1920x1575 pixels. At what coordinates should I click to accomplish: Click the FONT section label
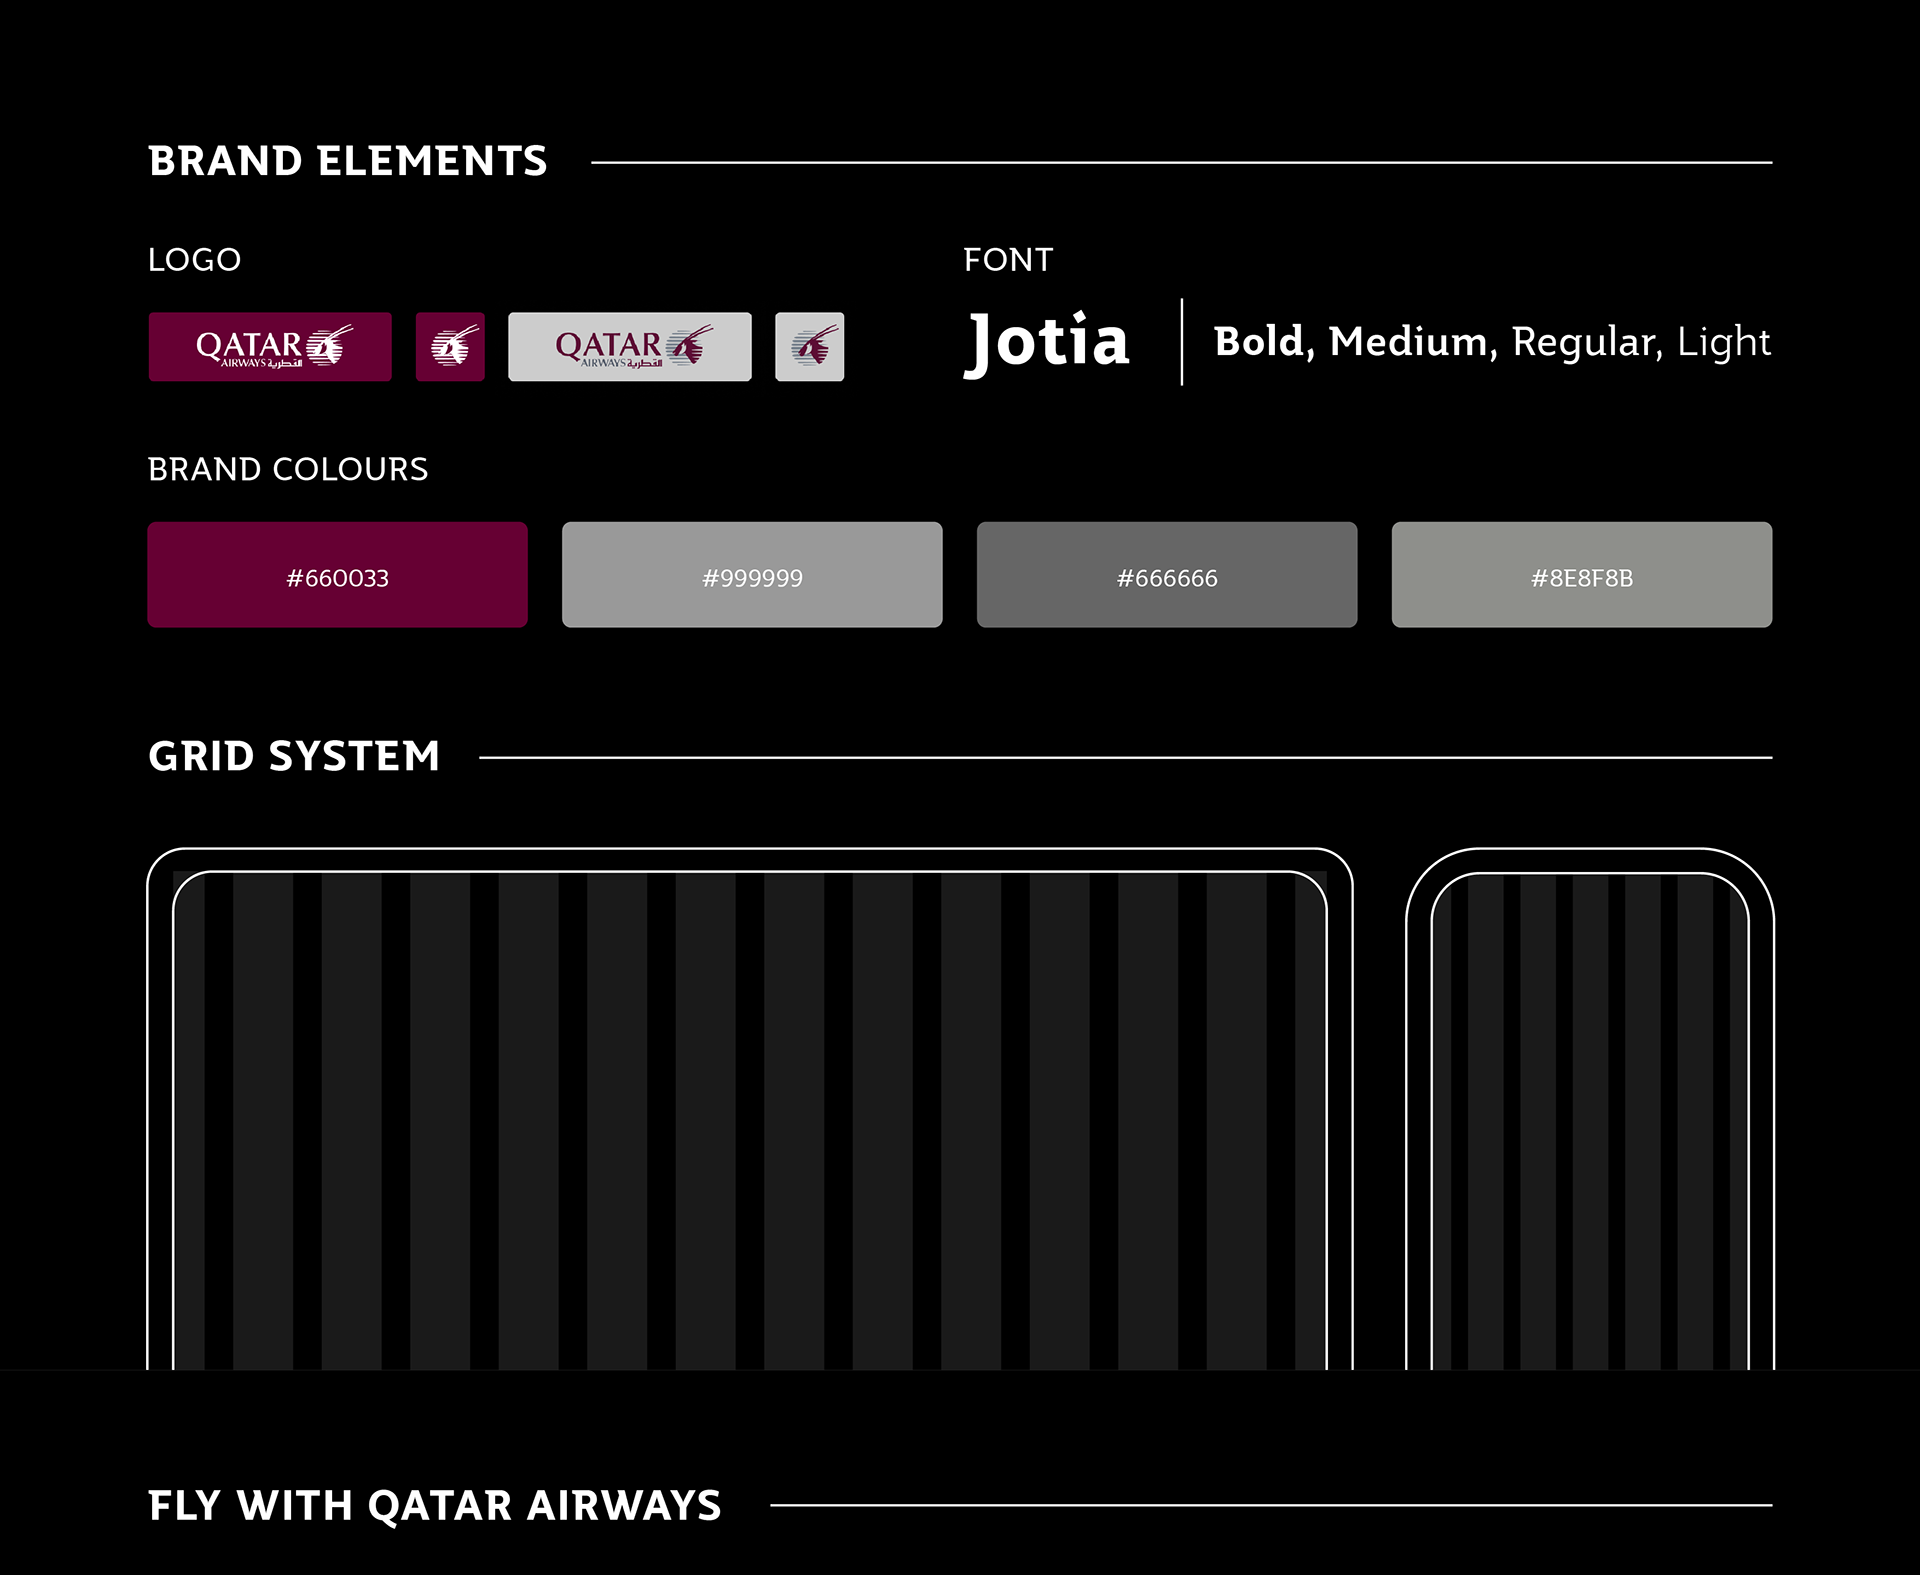point(1008,260)
